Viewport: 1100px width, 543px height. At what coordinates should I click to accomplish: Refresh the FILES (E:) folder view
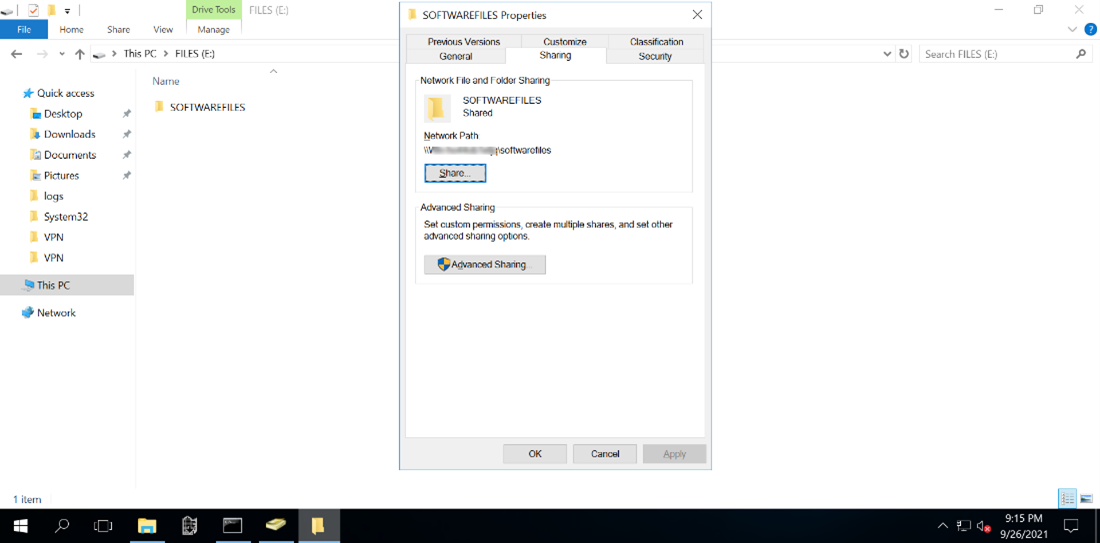[x=904, y=54]
